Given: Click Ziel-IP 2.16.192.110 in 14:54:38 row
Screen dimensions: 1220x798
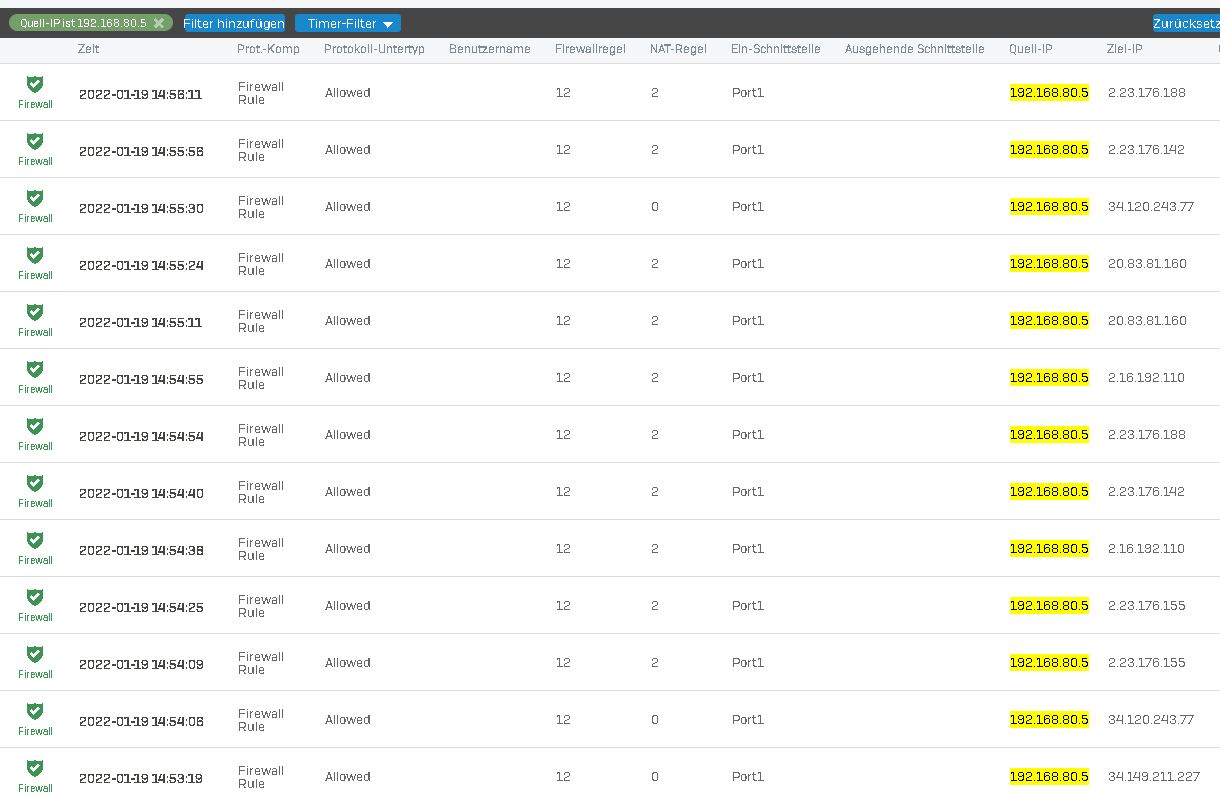Looking at the screenshot, I should coord(1146,548).
